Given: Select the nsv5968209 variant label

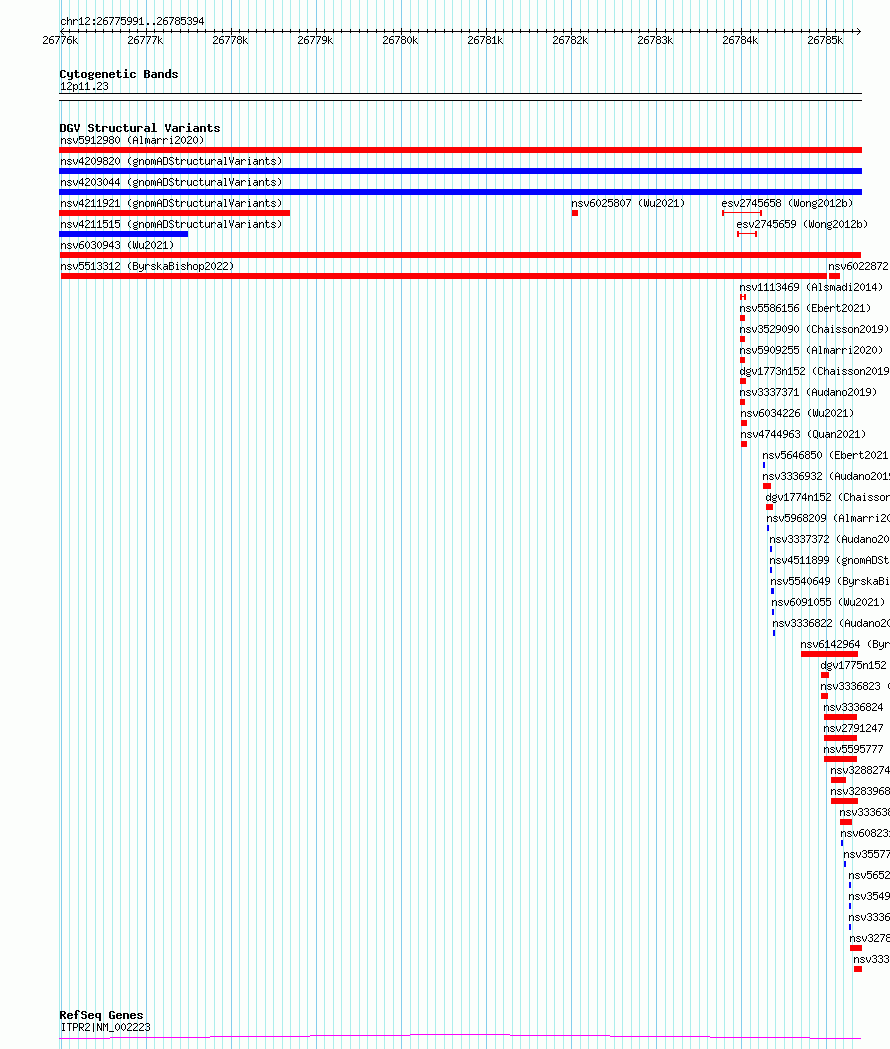Looking at the screenshot, I should [x=828, y=518].
